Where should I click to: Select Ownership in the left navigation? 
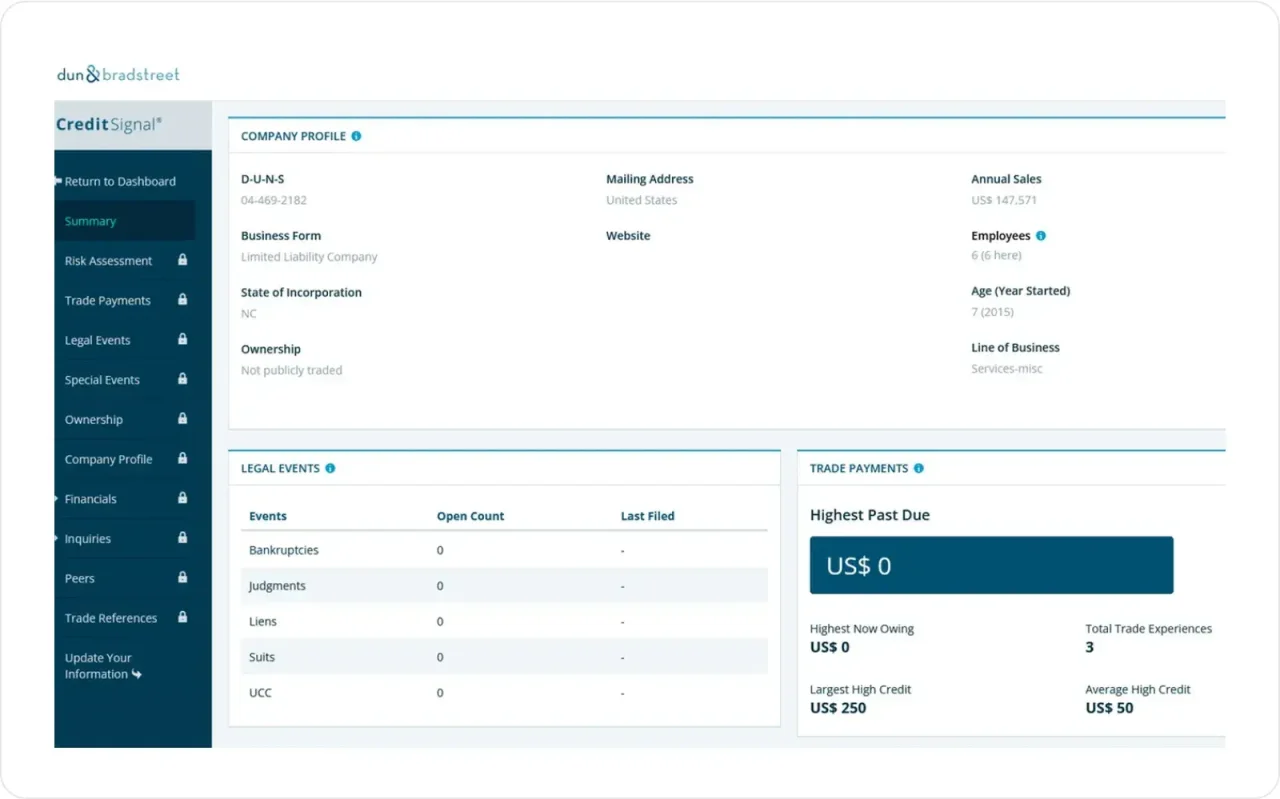point(94,420)
